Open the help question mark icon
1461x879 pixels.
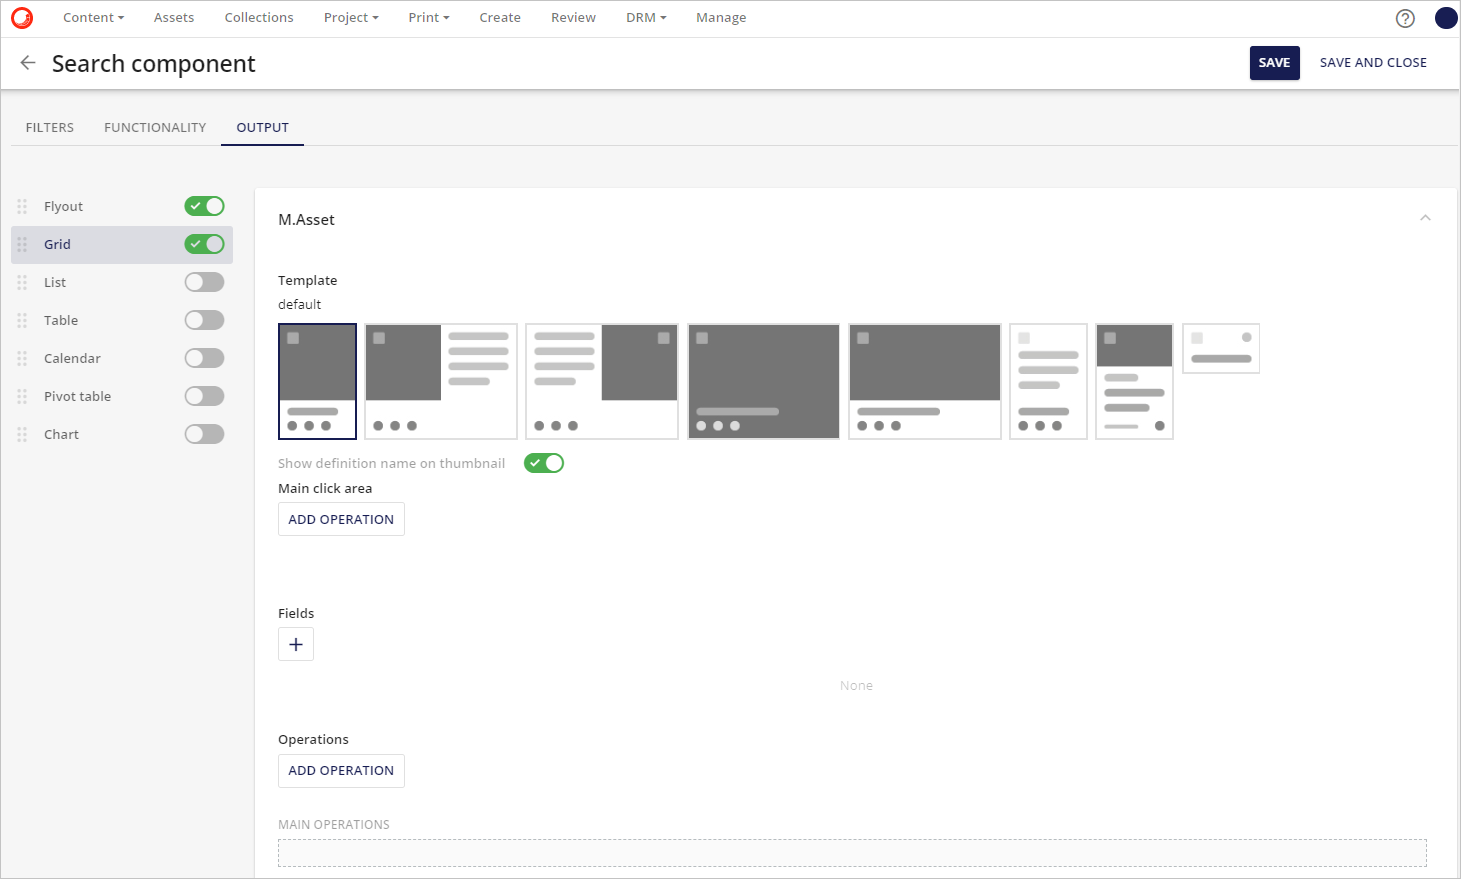(1404, 18)
